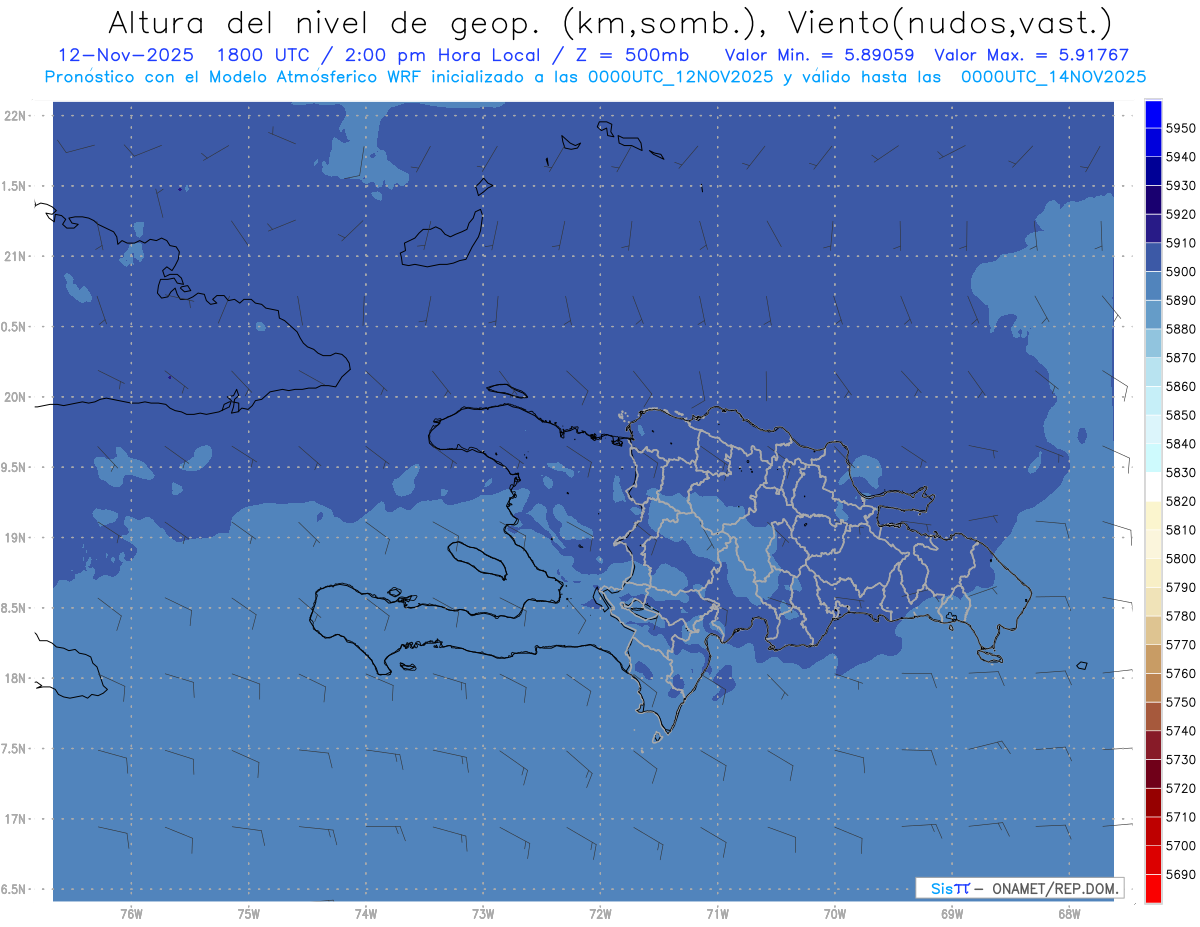The width and height of the screenshot is (1200, 927).
Task: Click the 73W longitude label
Action: click(x=483, y=915)
